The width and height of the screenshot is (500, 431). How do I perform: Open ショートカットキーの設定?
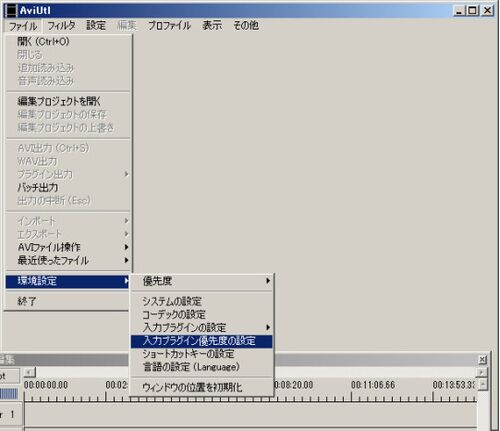[x=202, y=354]
